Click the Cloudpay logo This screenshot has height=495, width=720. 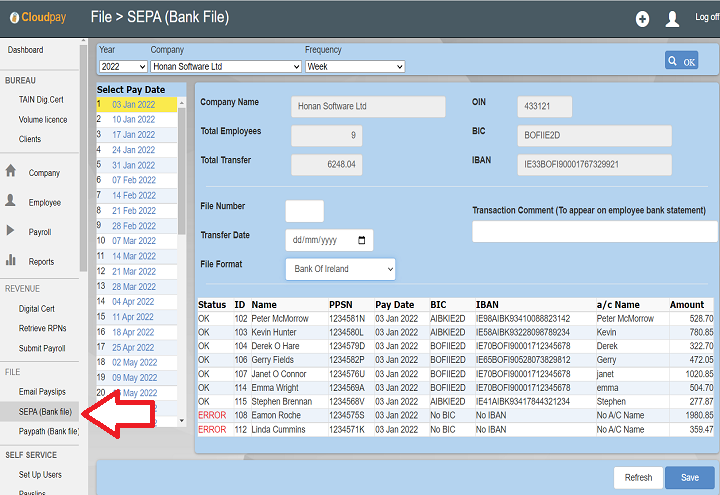36,18
